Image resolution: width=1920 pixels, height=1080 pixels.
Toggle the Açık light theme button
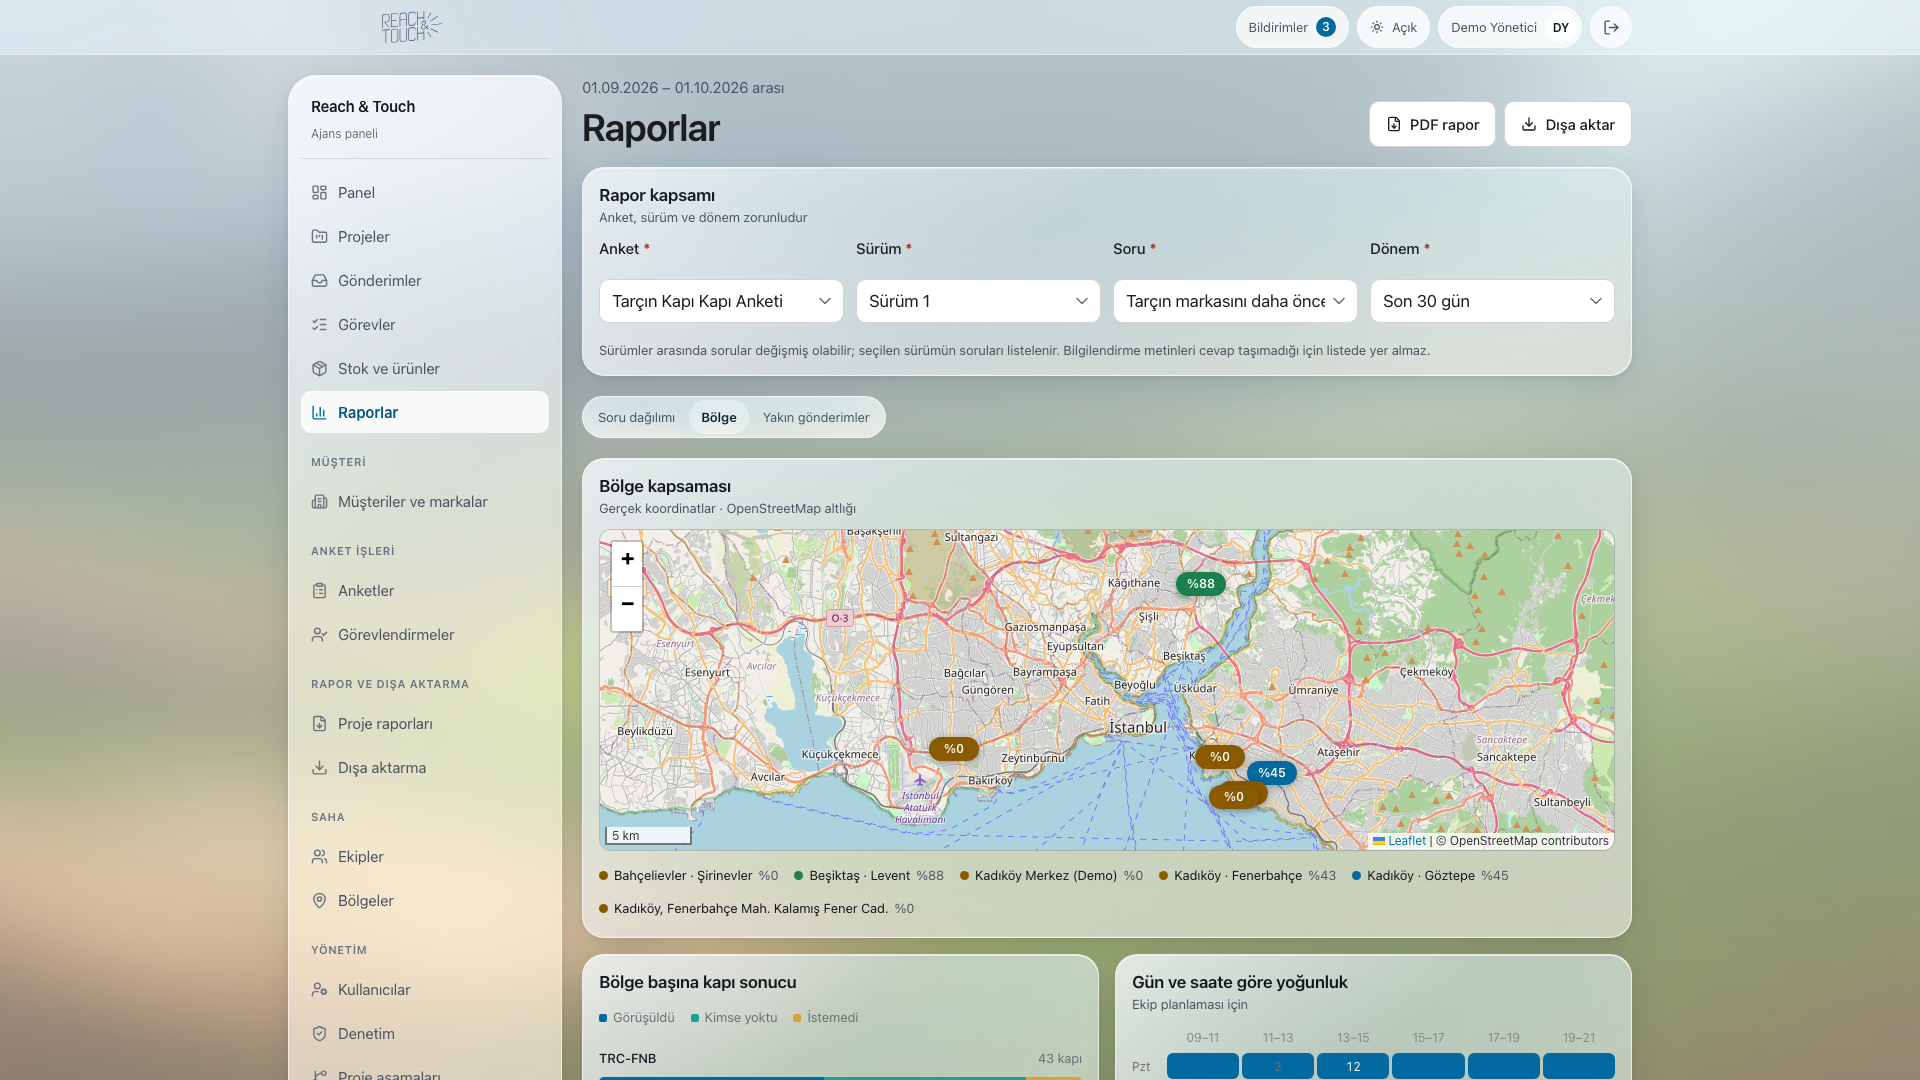pyautogui.click(x=1393, y=27)
